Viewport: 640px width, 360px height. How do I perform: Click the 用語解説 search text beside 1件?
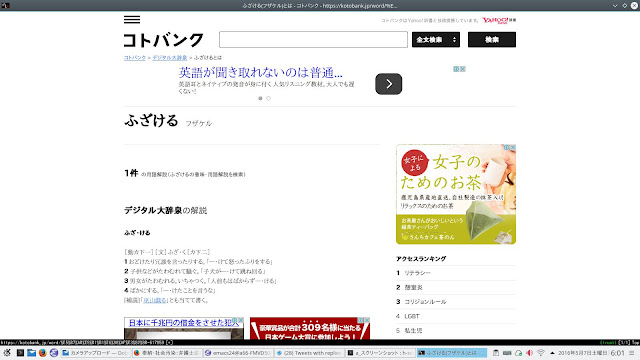(193, 175)
